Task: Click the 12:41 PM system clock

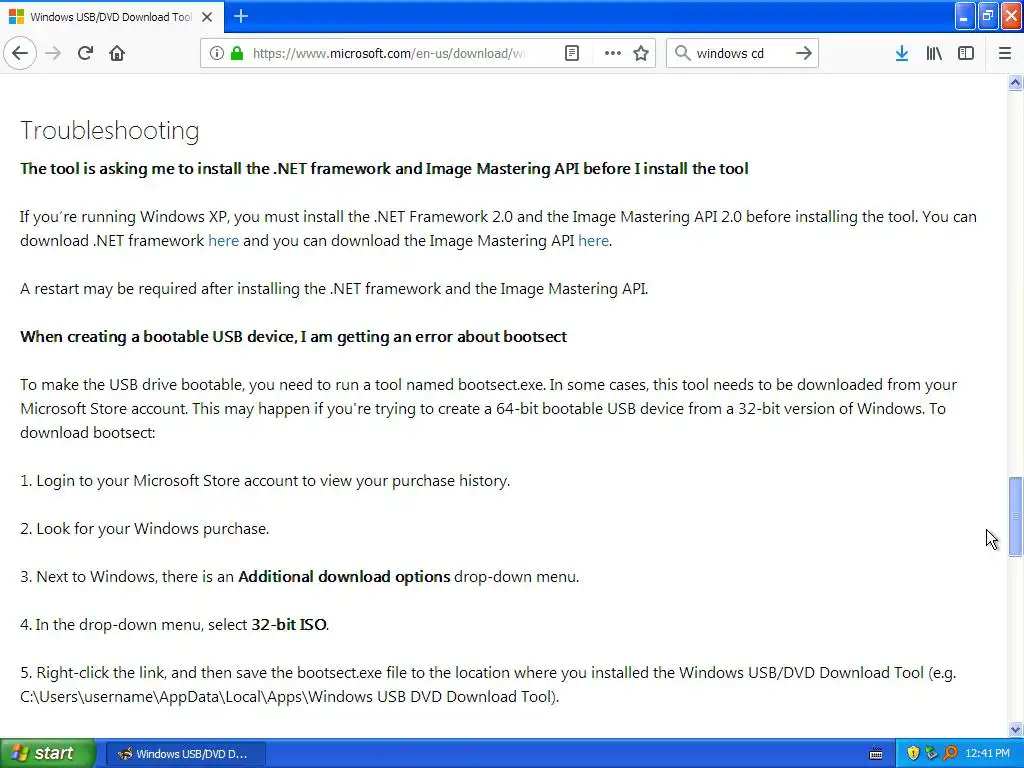Action: click(x=987, y=754)
